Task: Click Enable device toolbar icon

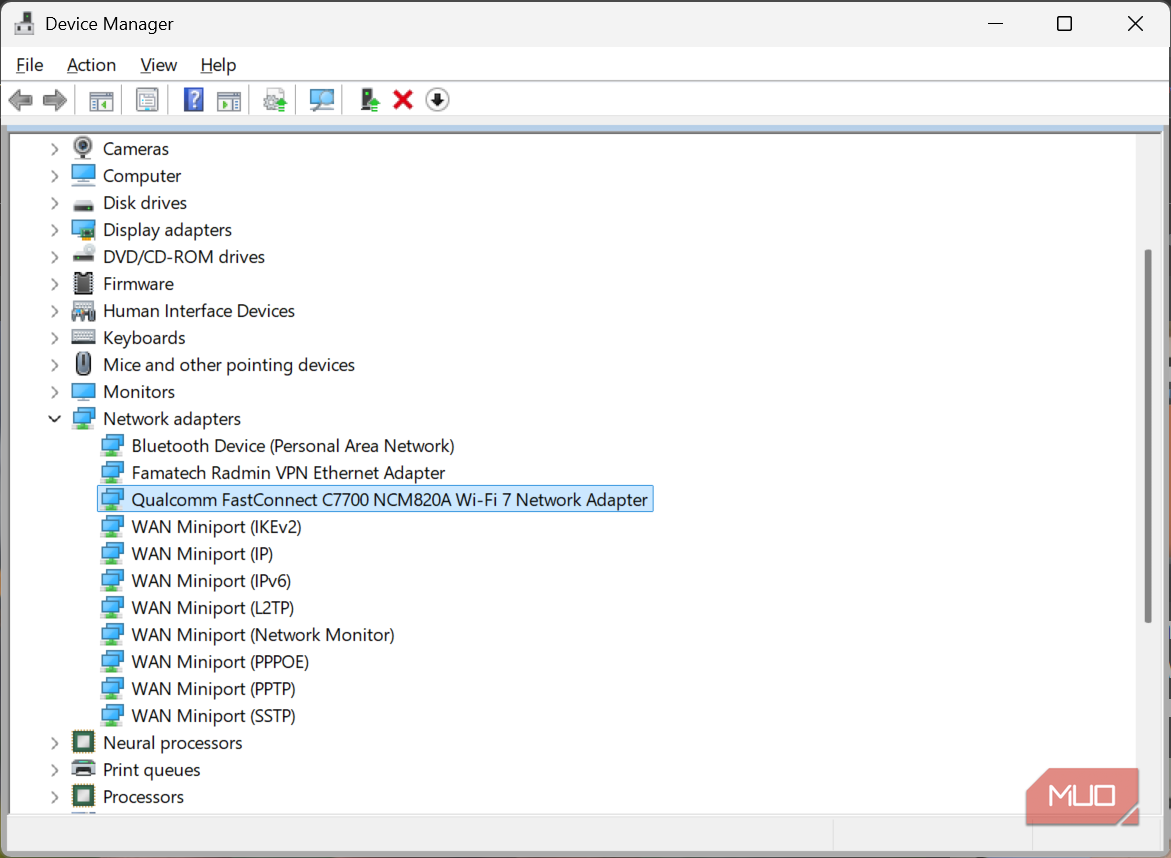Action: (x=370, y=100)
